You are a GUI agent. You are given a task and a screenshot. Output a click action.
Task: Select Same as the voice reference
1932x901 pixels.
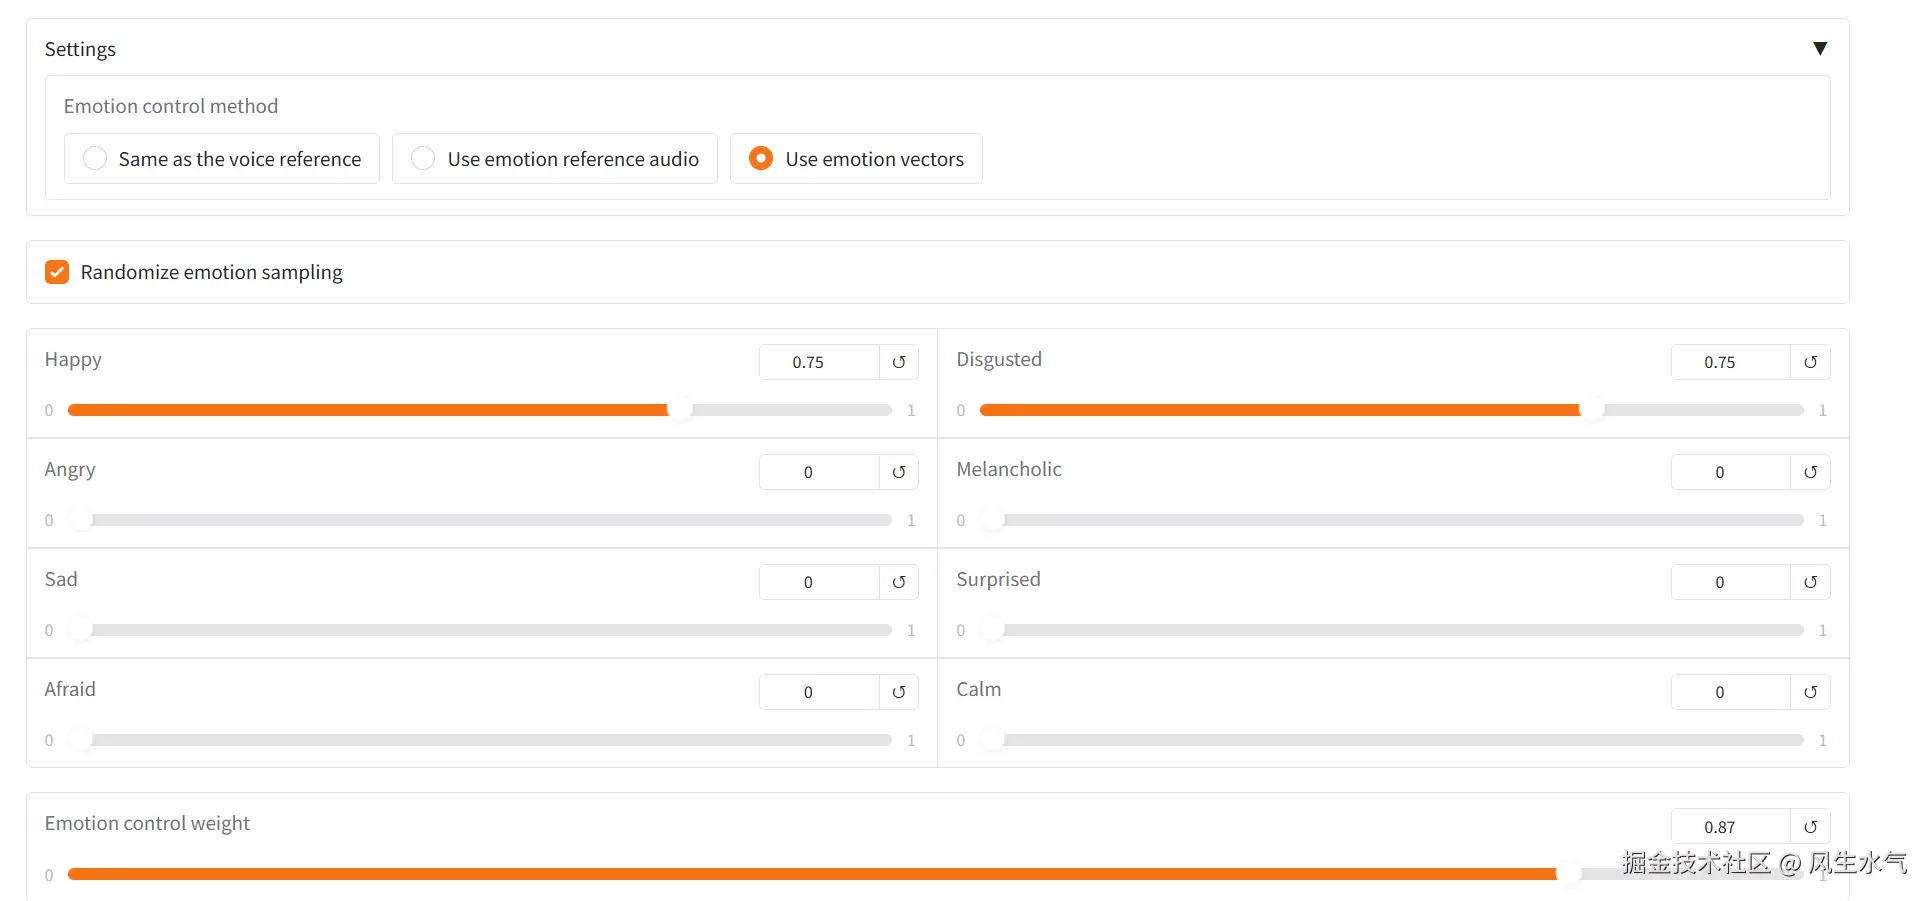[95, 159]
